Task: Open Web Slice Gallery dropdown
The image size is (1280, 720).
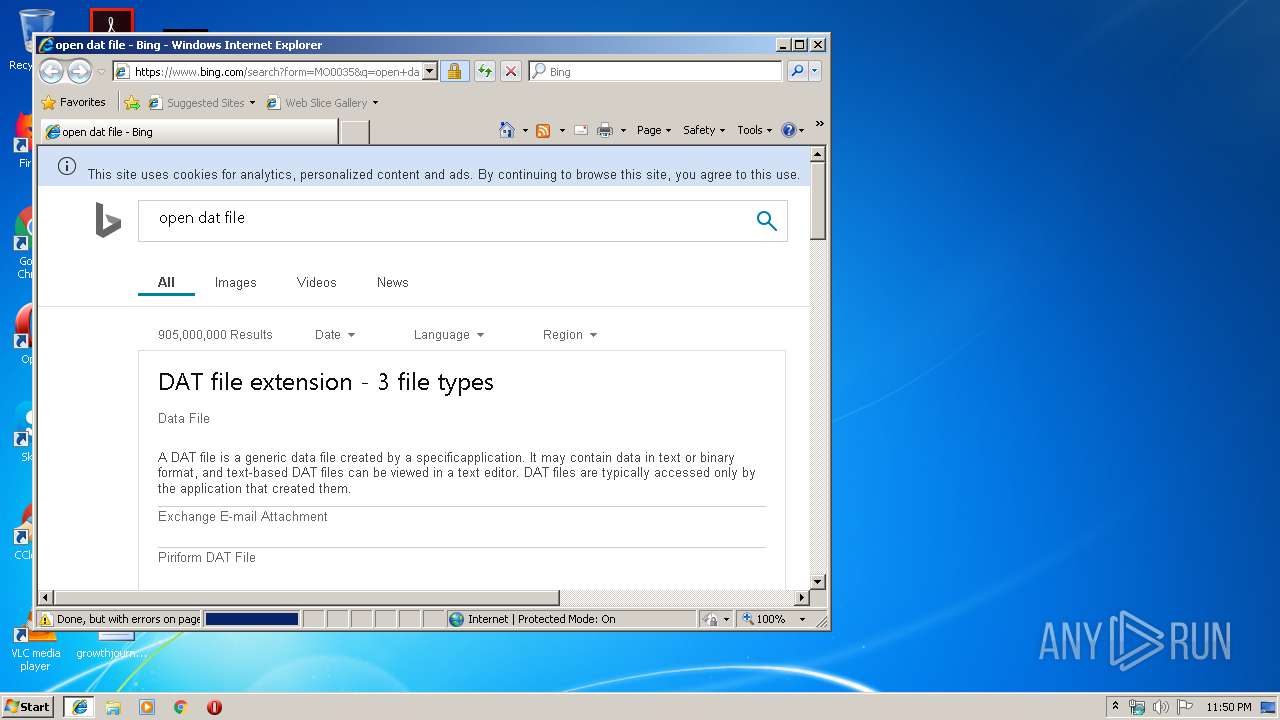Action: point(375,102)
